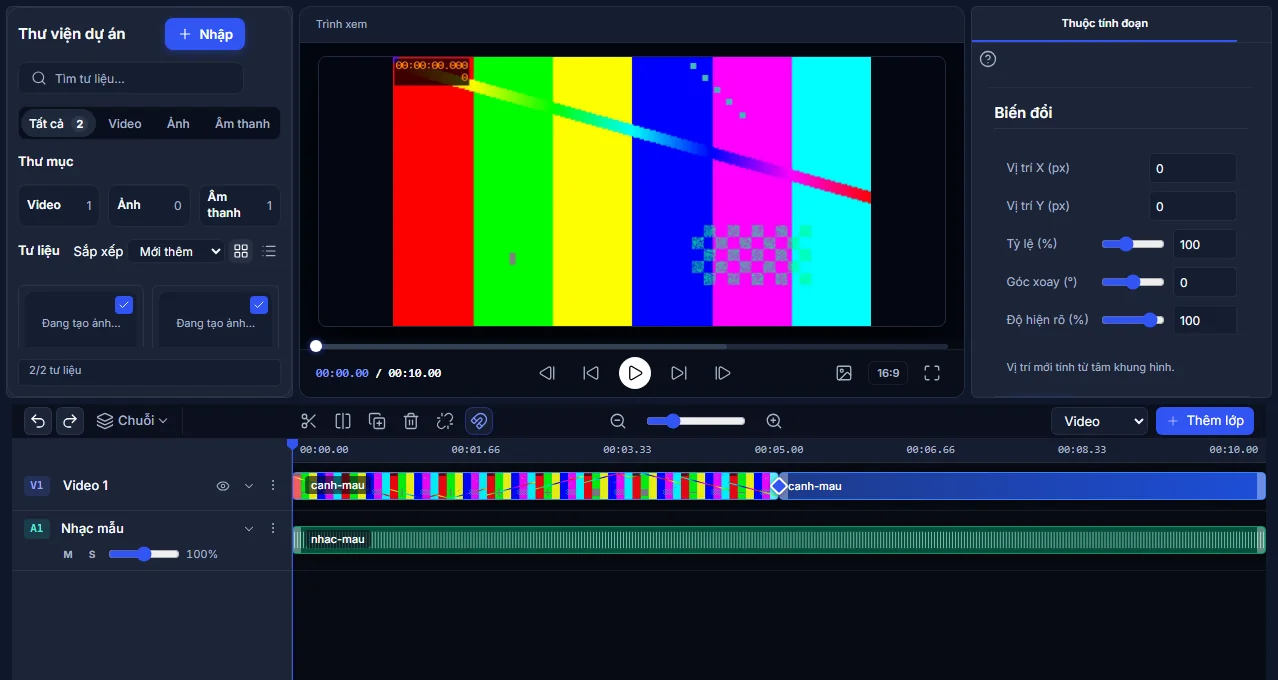Toggle Video 1 track visibility eye

coord(223,486)
